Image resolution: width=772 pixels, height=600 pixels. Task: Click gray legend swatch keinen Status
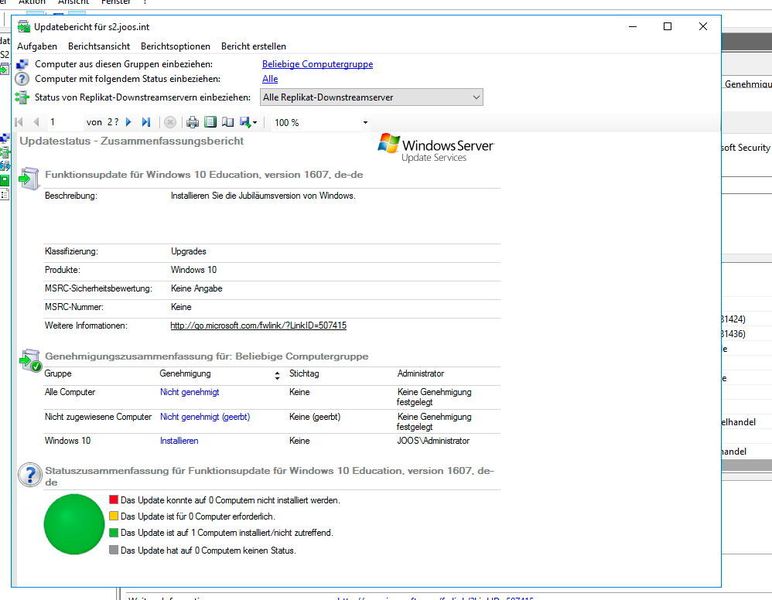114,549
